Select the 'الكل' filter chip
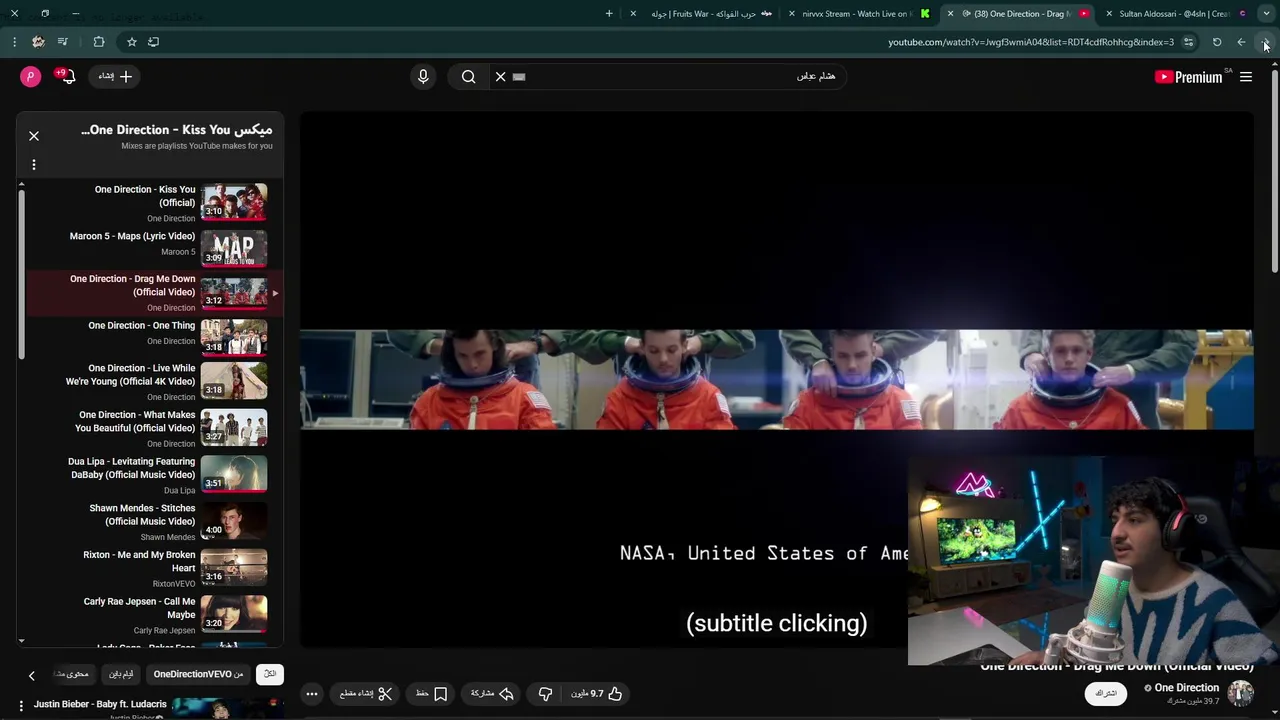 [270, 675]
